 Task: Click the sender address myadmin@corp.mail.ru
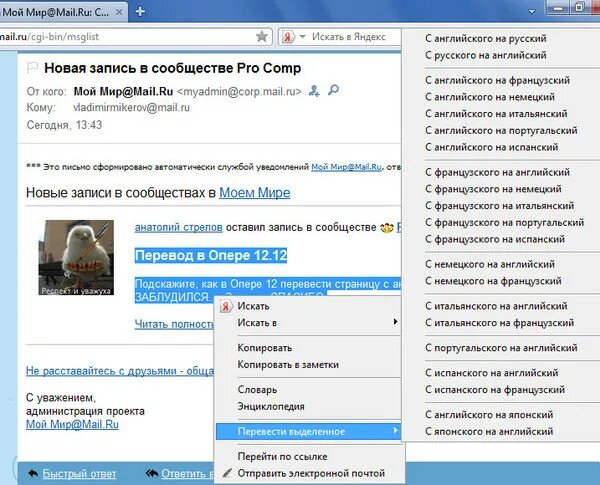(x=239, y=91)
